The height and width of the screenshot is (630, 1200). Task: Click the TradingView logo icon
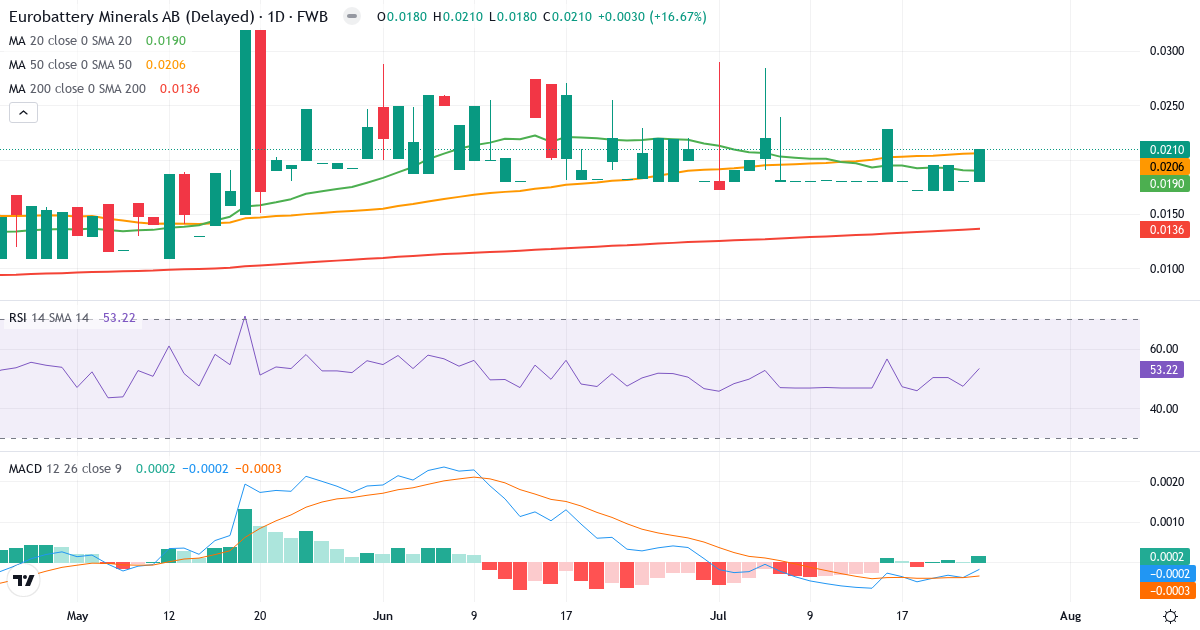(x=25, y=579)
